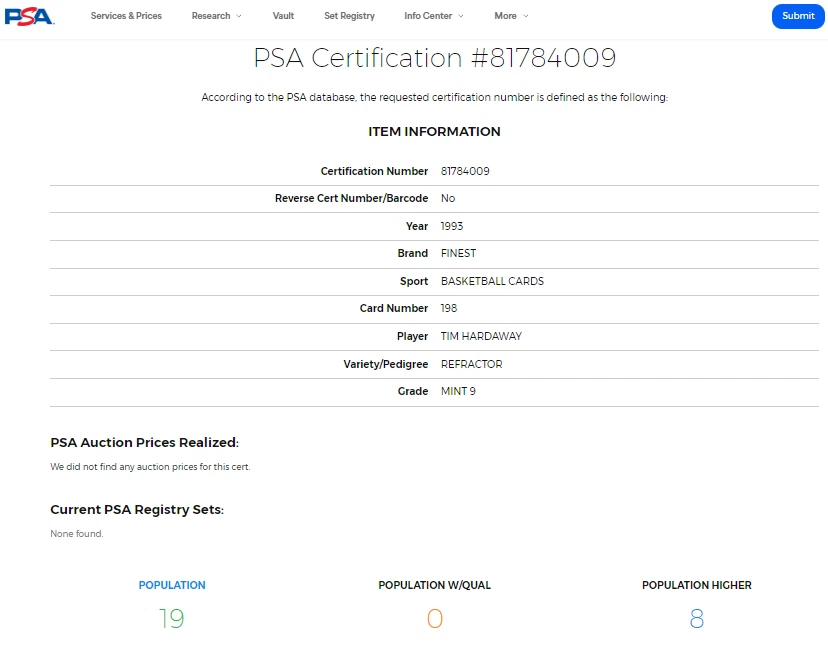Open the Set Registry page

[x=349, y=16]
